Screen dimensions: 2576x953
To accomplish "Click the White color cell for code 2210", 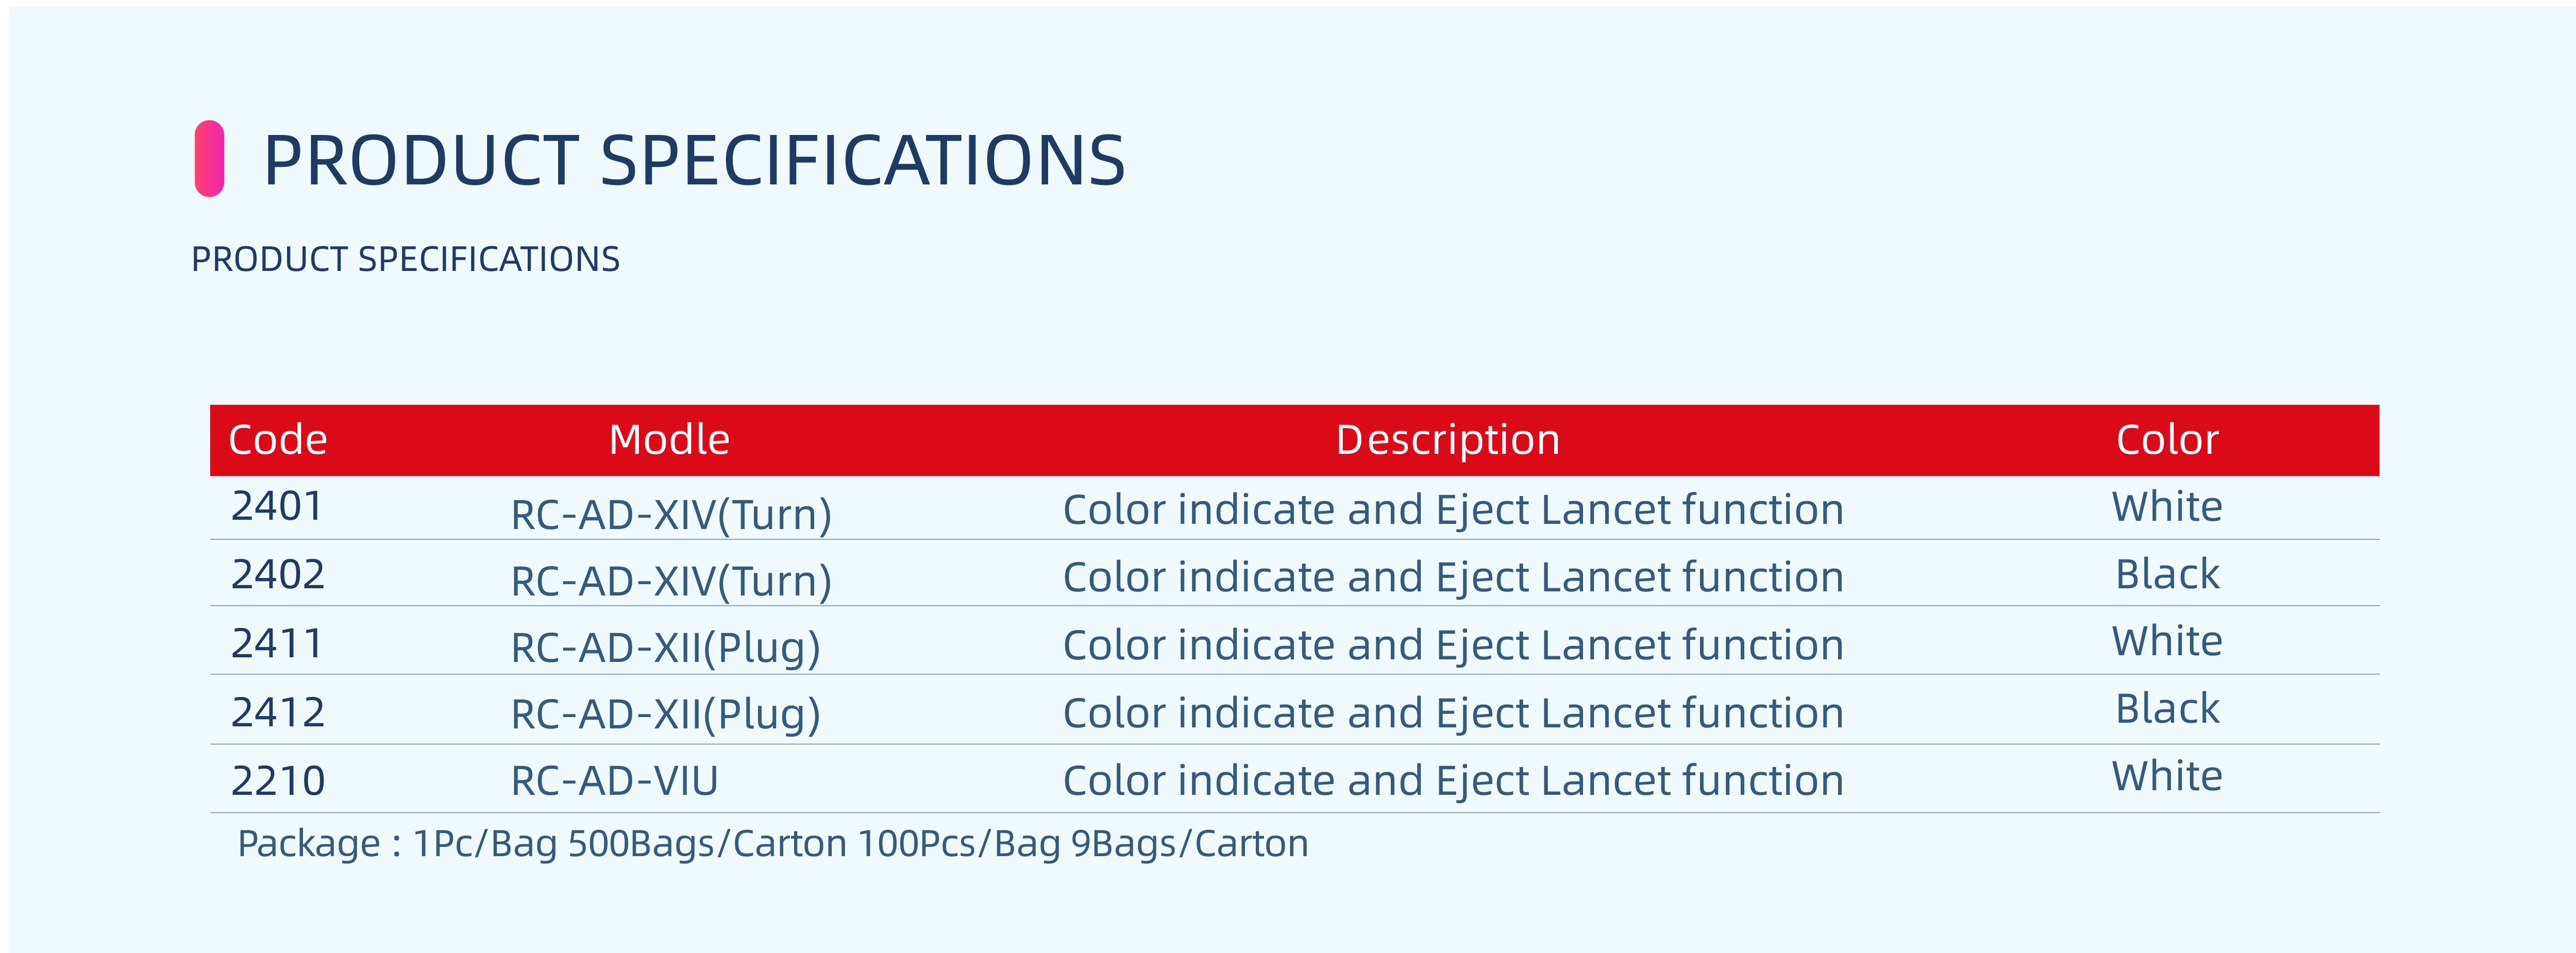I will click(x=2166, y=777).
